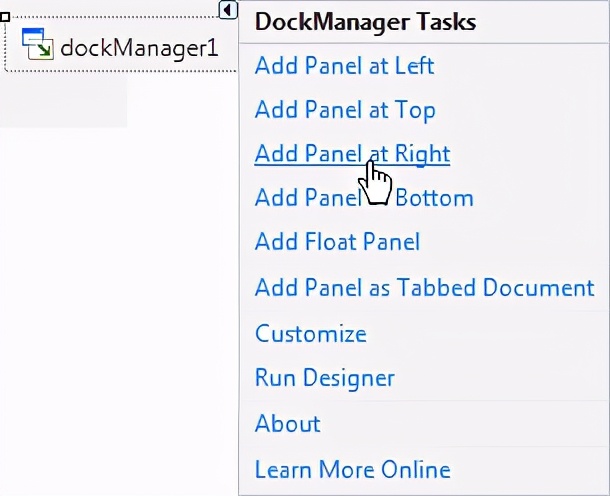The image size is (610, 496).
Task: Launch Run Designer
Action: [x=324, y=378]
